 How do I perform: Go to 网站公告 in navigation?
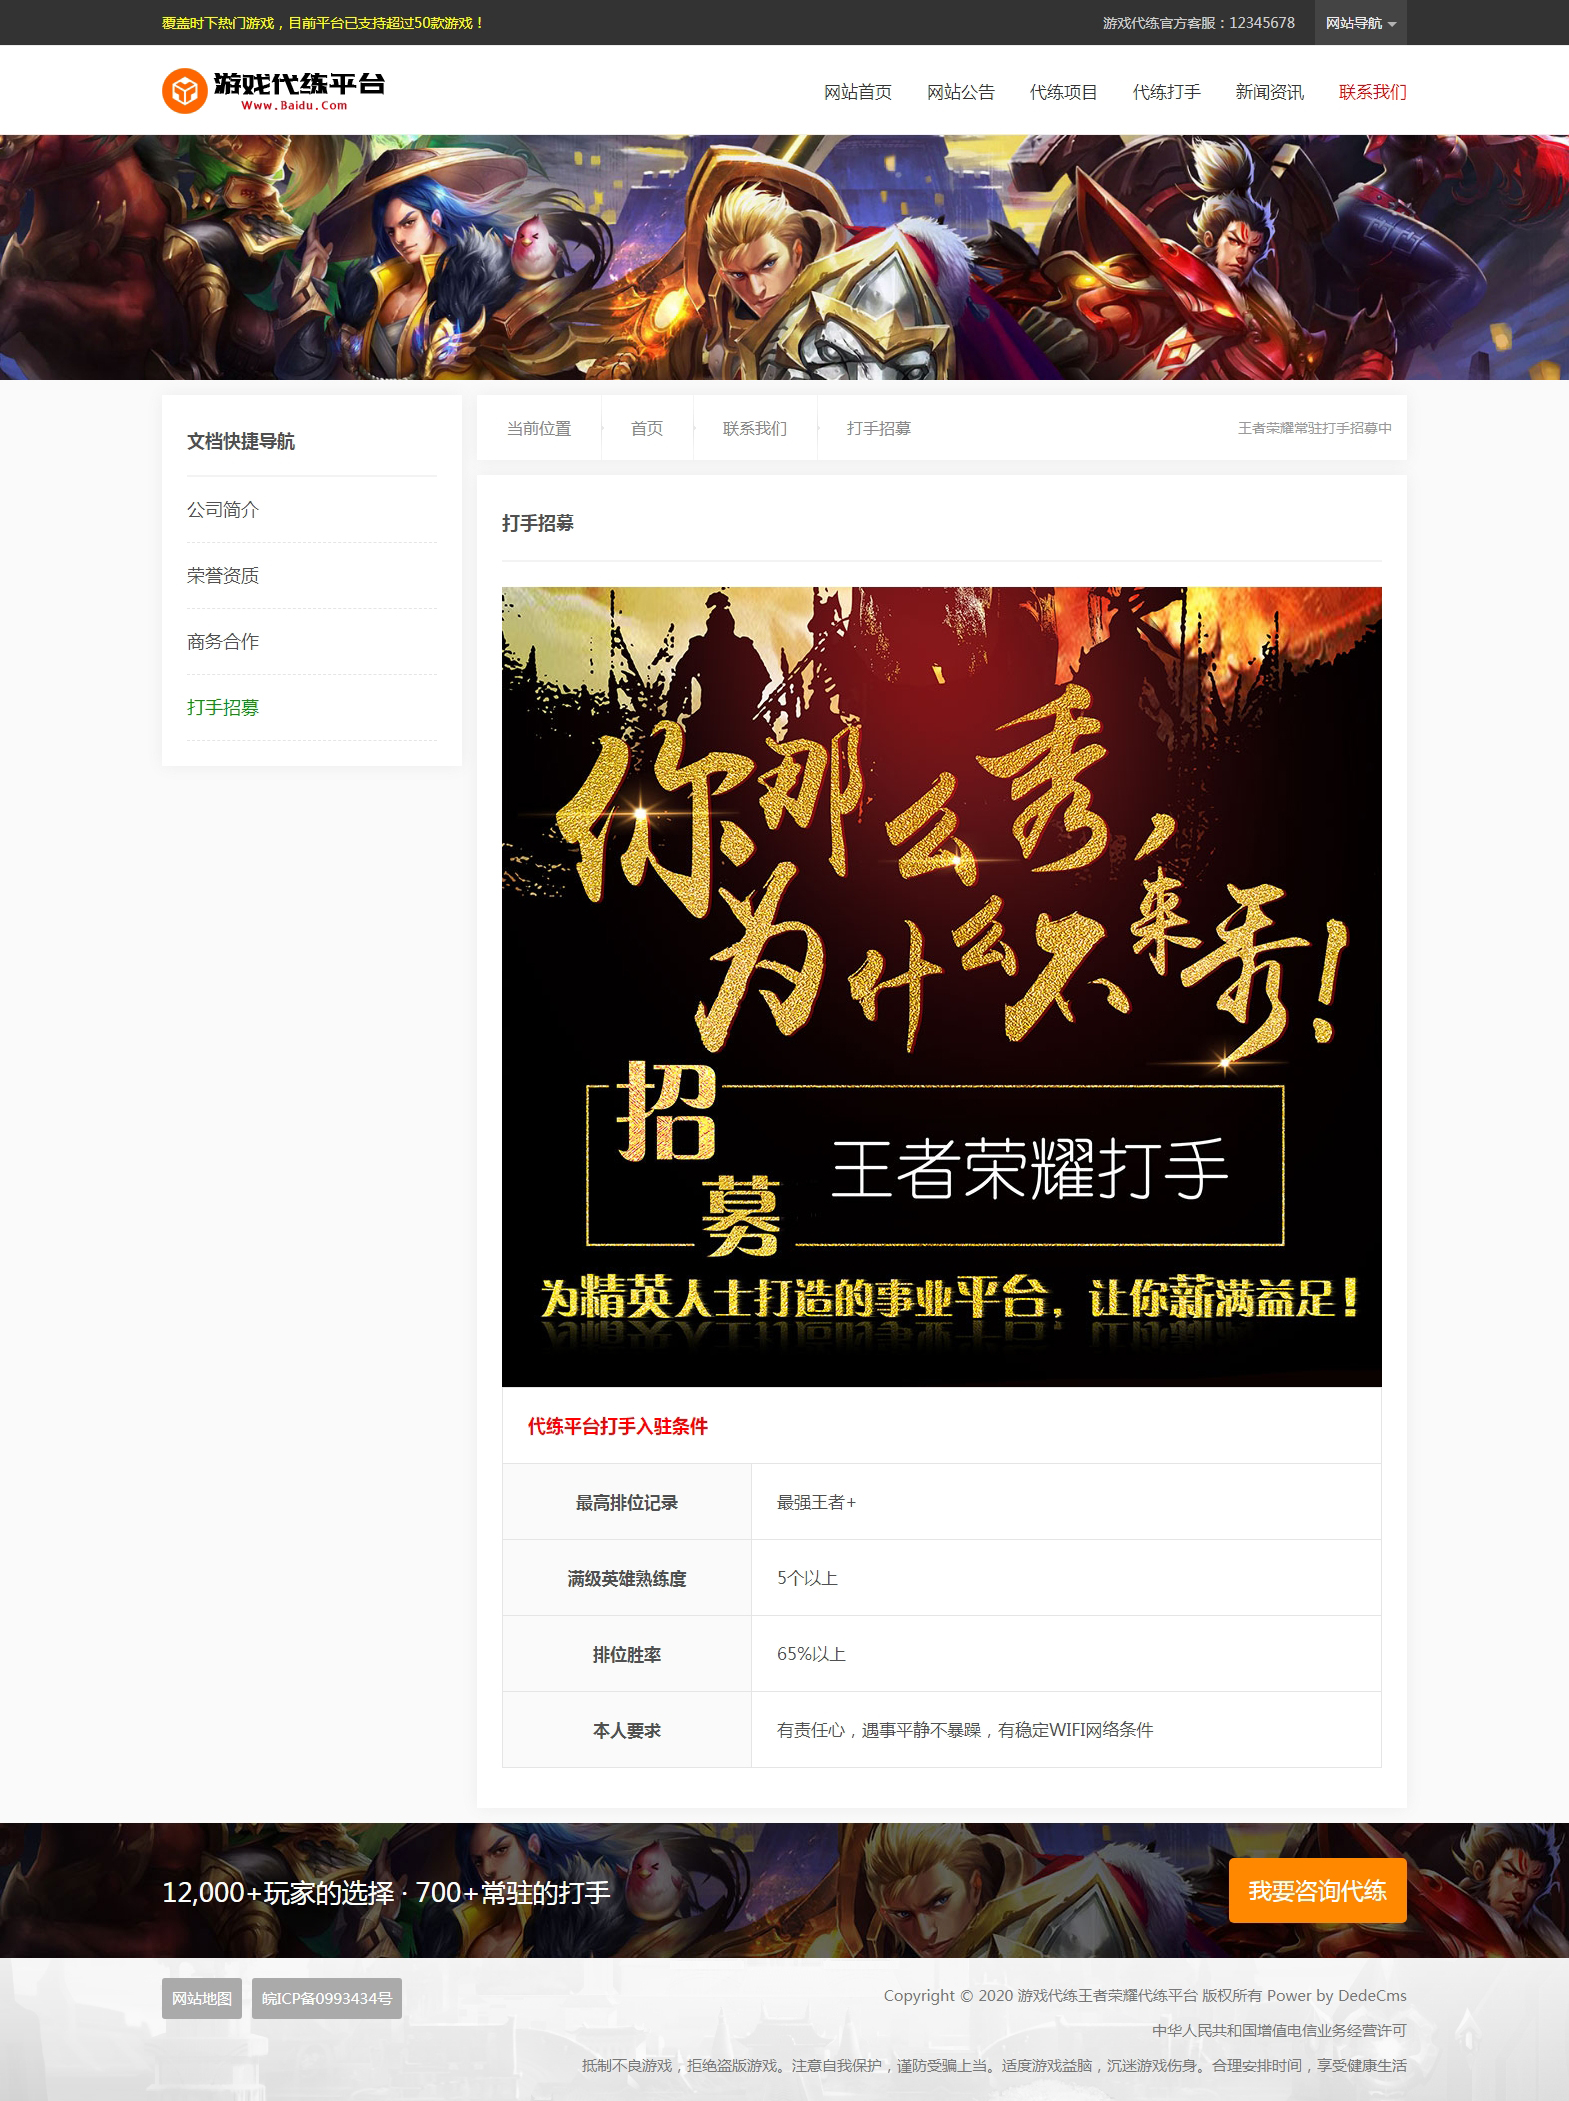[960, 92]
